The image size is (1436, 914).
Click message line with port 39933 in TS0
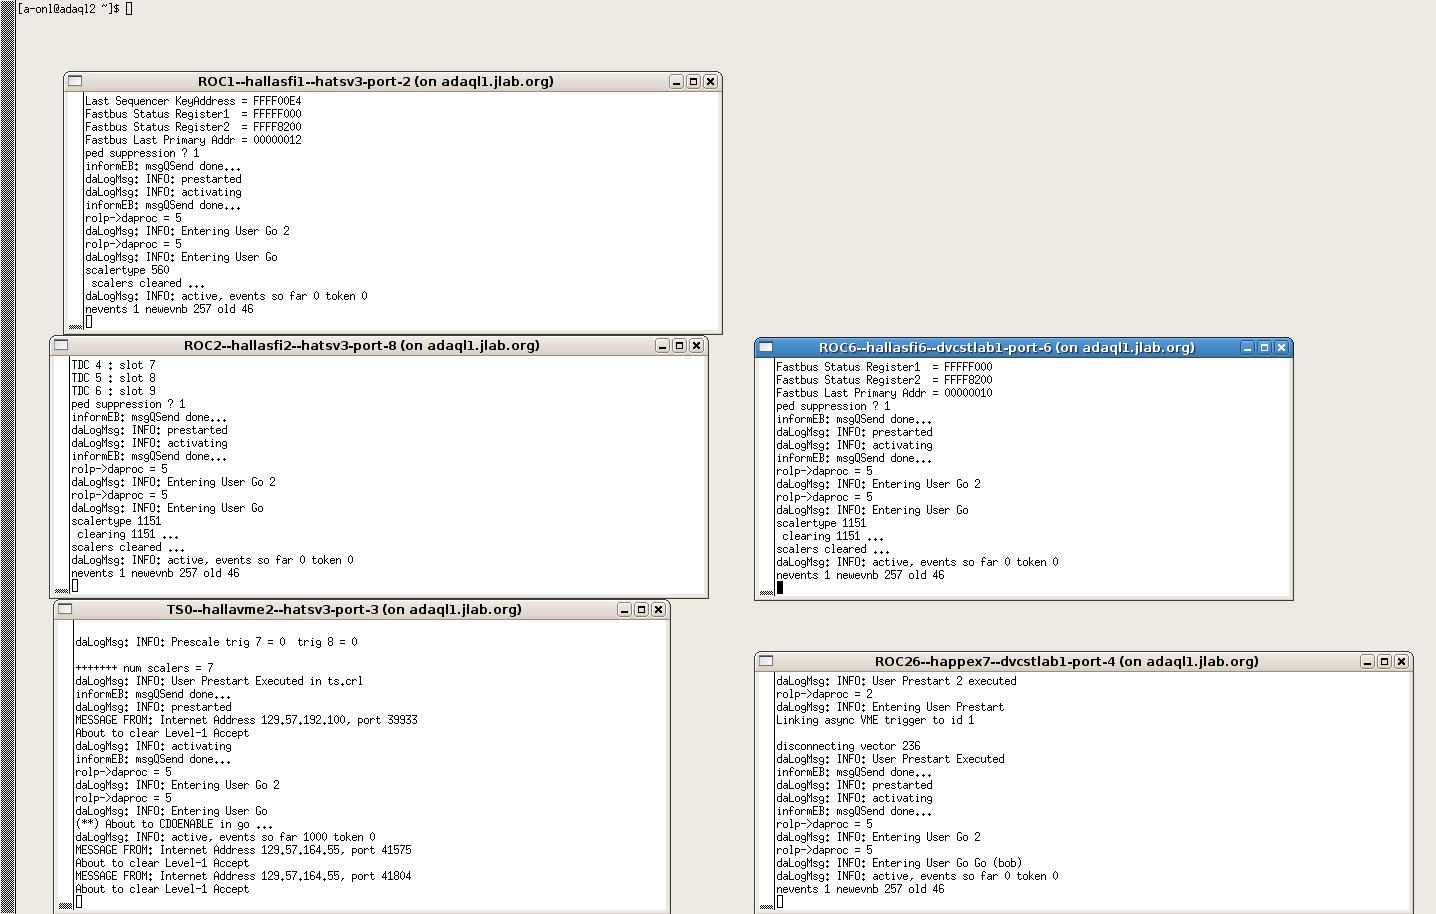246,720
